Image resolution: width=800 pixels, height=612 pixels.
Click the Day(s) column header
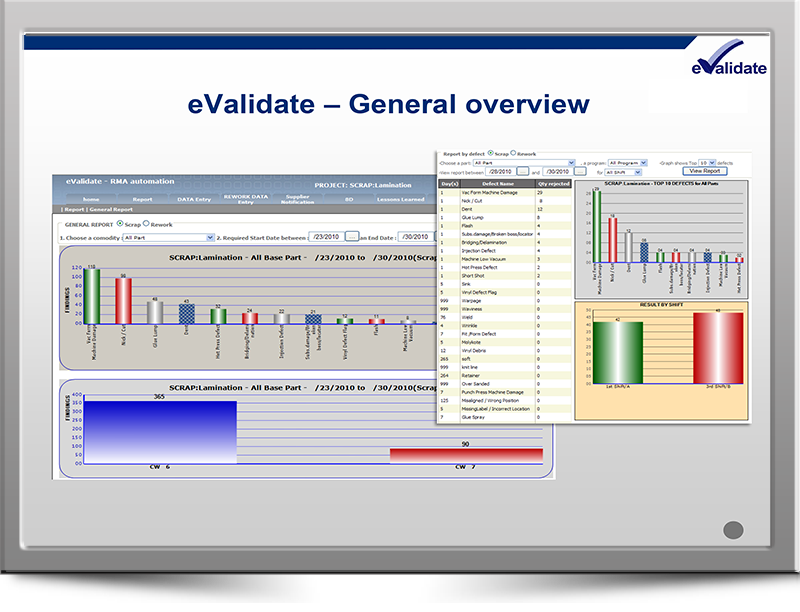pyautogui.click(x=449, y=184)
